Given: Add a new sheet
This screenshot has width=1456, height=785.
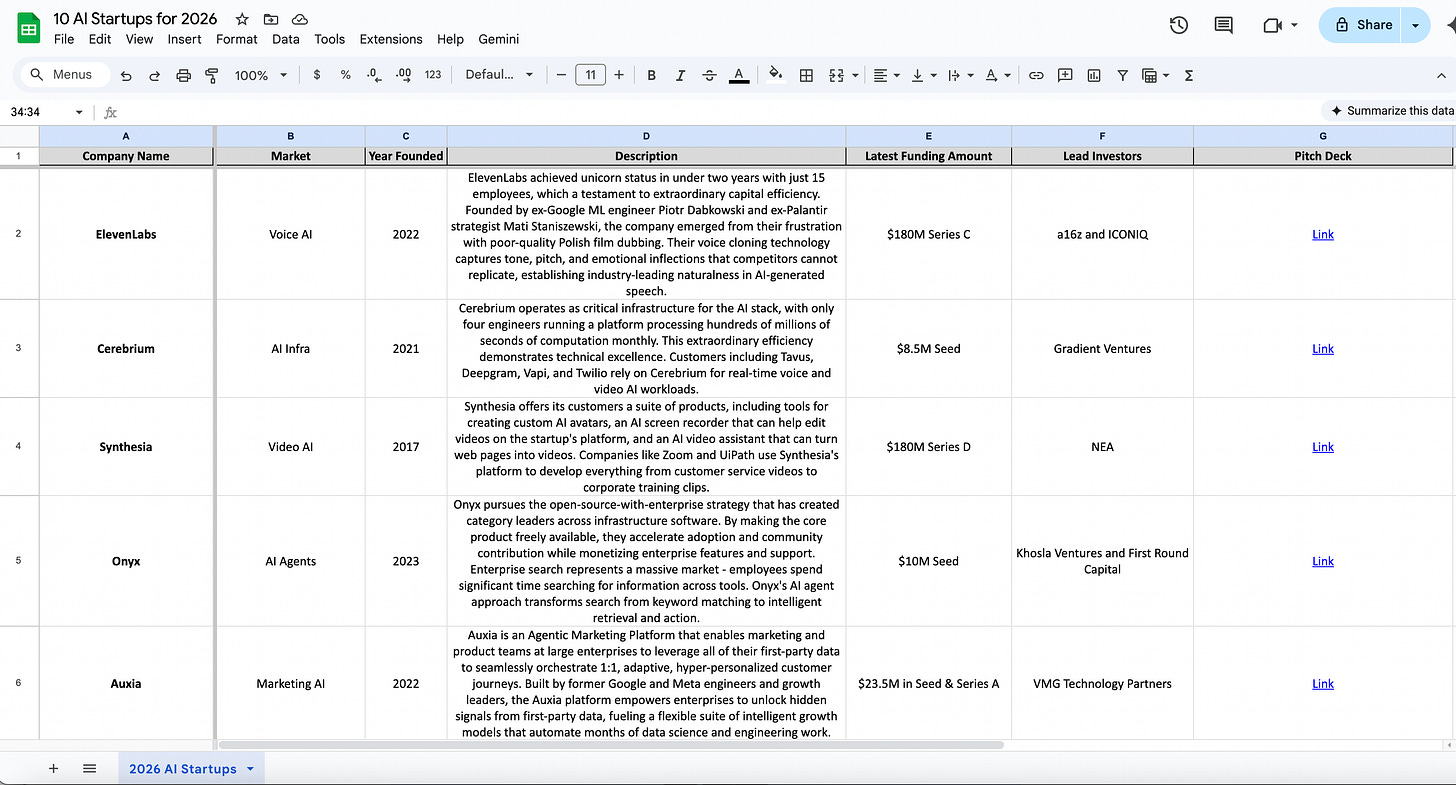Looking at the screenshot, I should click(x=54, y=768).
